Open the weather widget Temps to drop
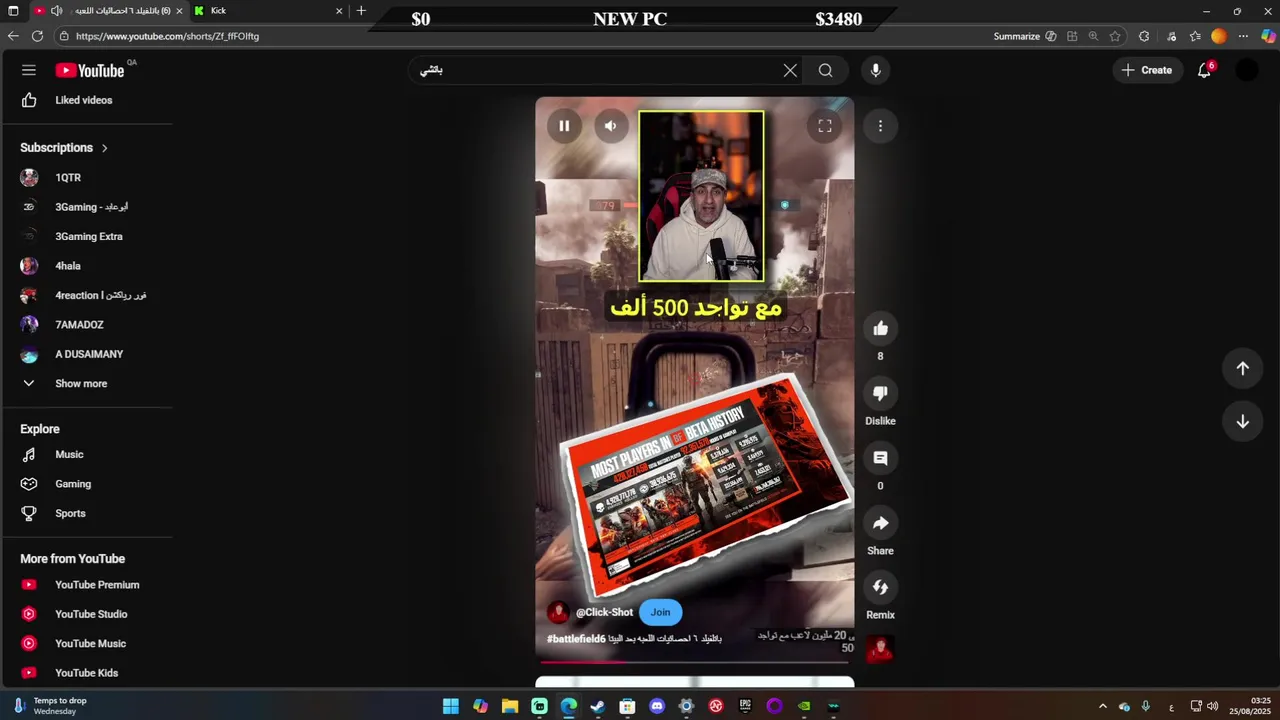The image size is (1280, 720). (50, 706)
